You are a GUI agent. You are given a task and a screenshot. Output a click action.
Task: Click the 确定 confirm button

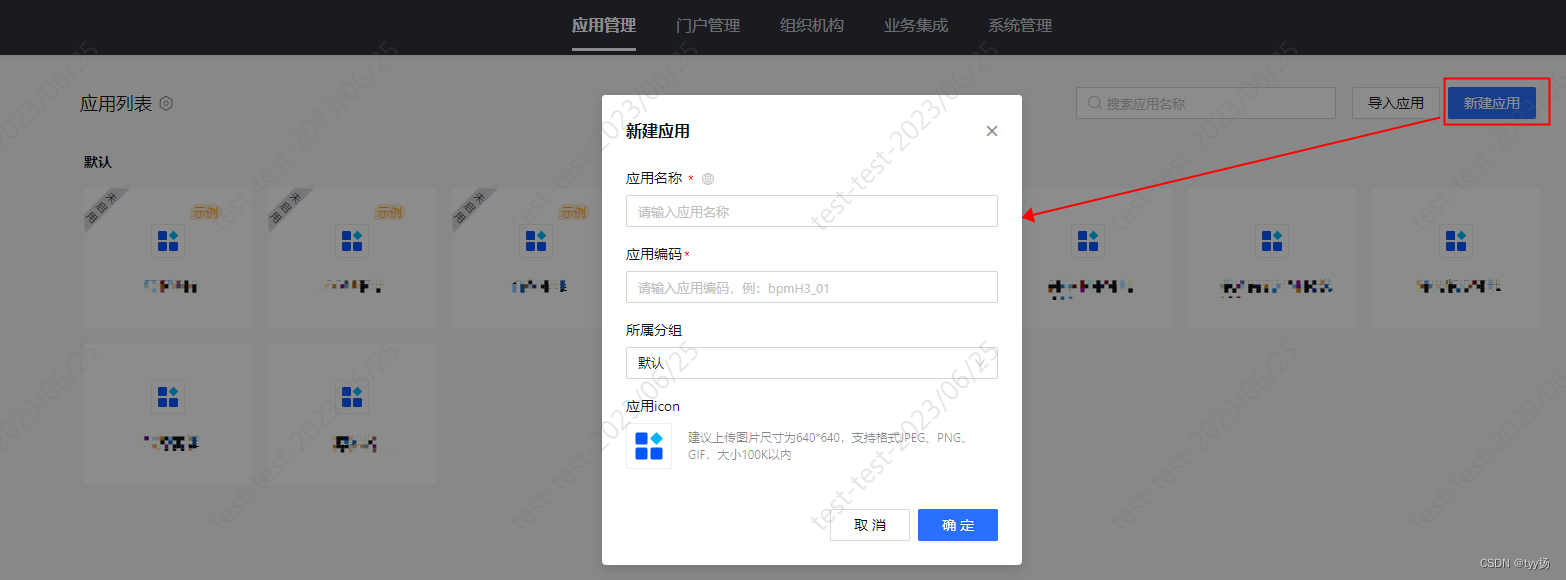[956, 525]
